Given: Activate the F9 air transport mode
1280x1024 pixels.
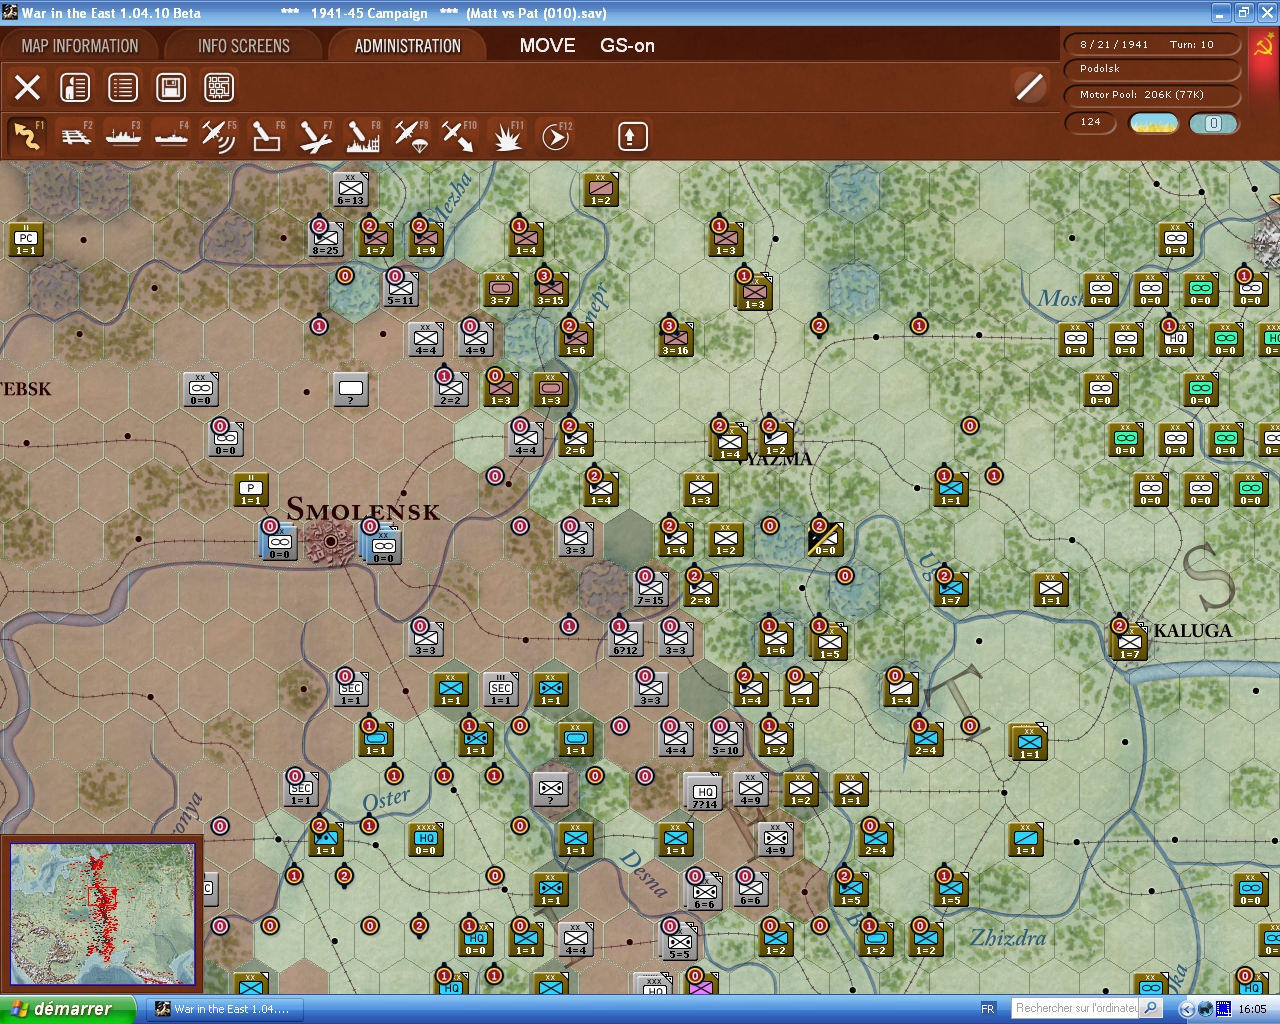Looking at the screenshot, I should point(411,136).
